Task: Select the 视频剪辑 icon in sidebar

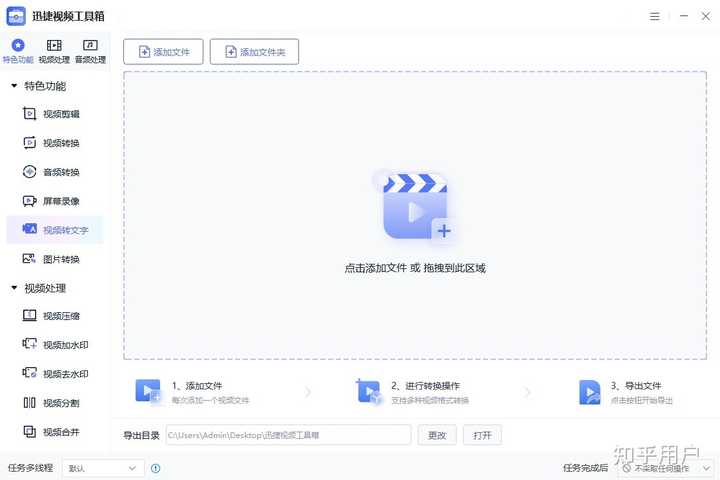Action: pyautogui.click(x=29, y=113)
